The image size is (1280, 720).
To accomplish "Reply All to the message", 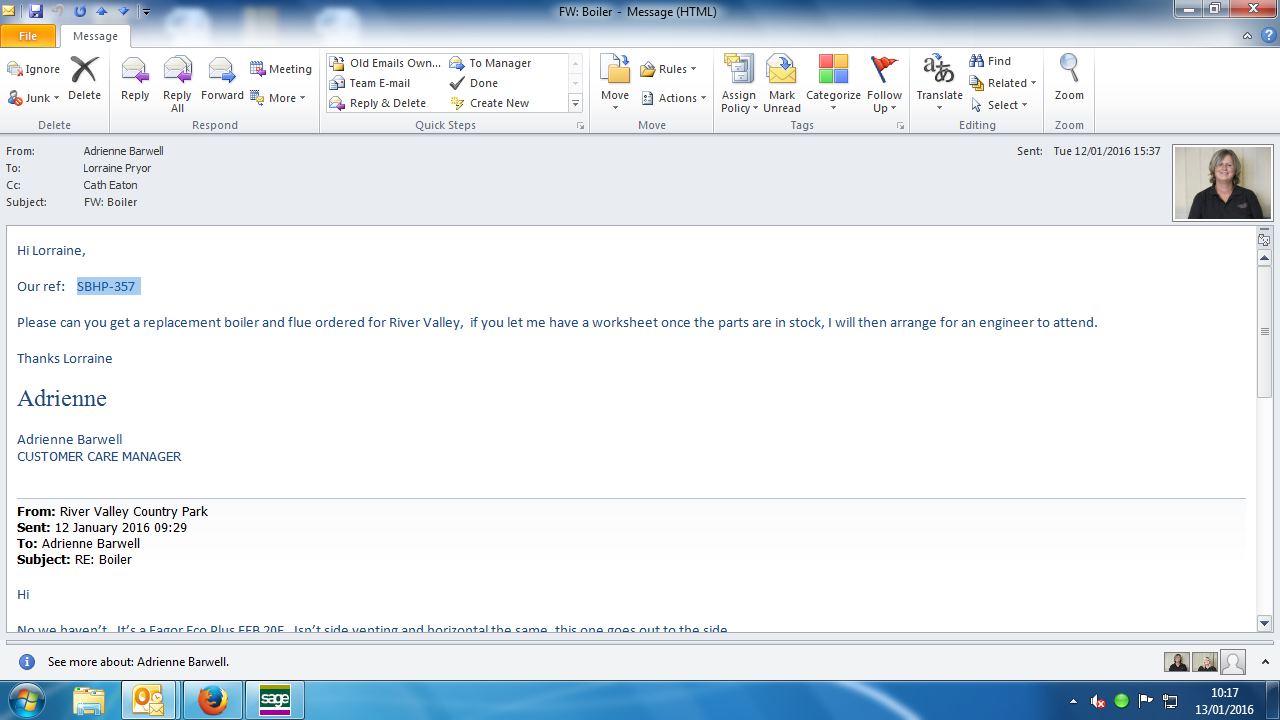I will (x=177, y=84).
